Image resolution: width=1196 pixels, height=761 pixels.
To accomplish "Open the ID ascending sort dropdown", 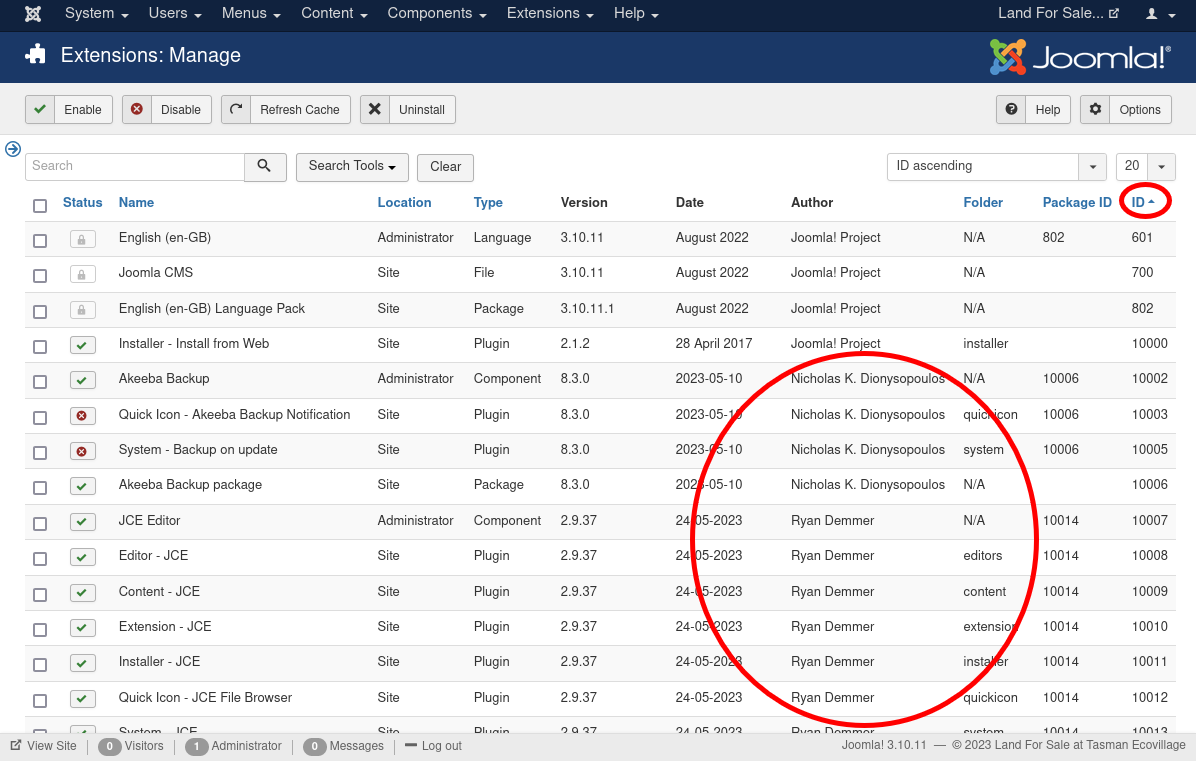I will pos(997,166).
